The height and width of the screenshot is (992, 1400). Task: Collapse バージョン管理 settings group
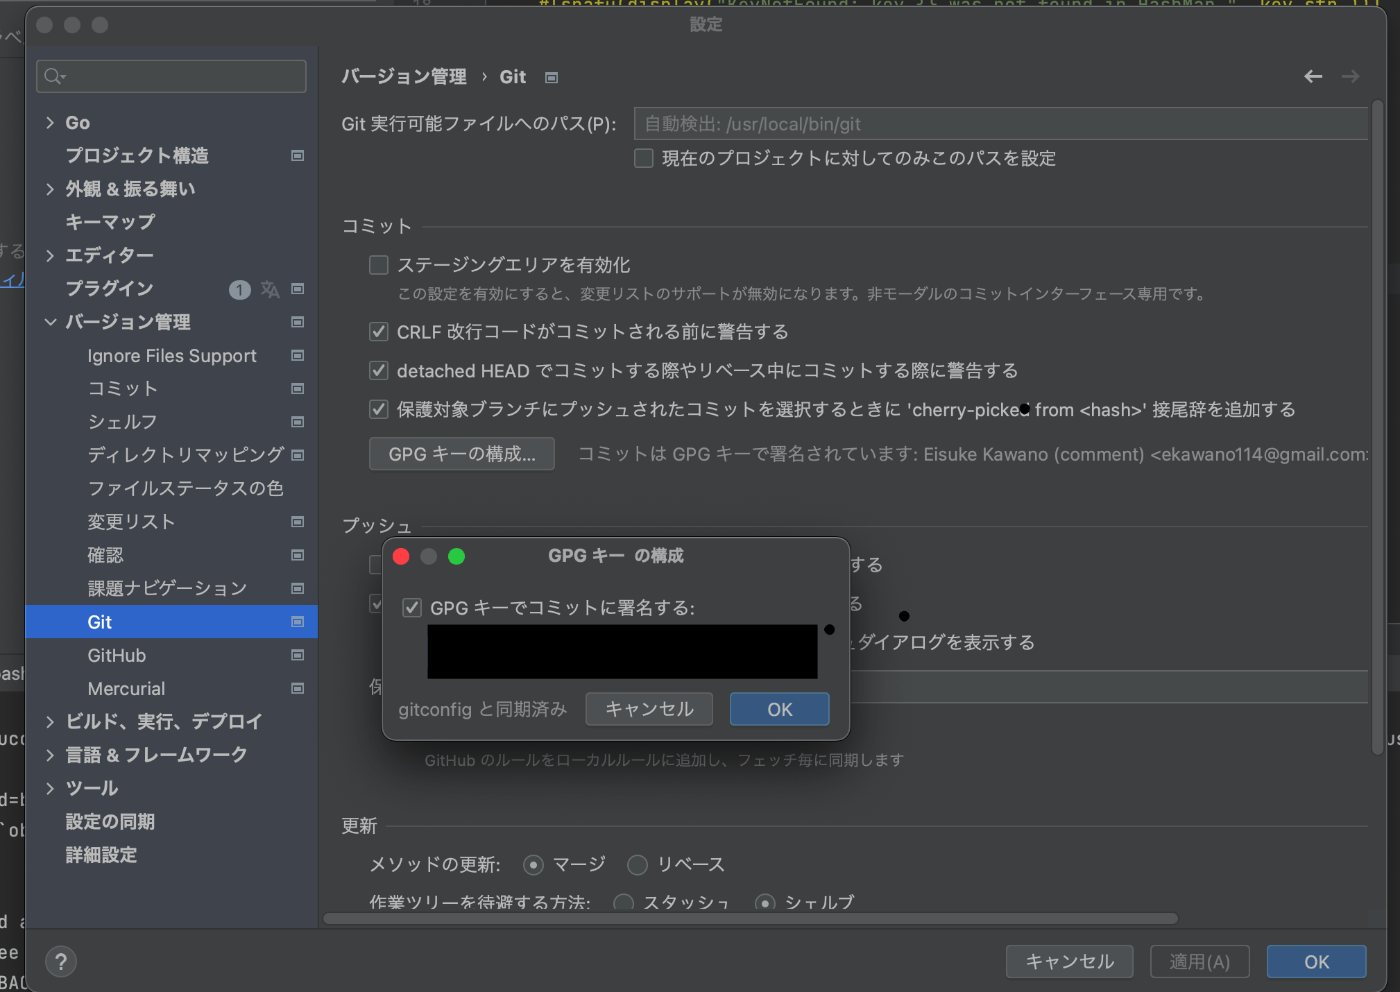50,322
